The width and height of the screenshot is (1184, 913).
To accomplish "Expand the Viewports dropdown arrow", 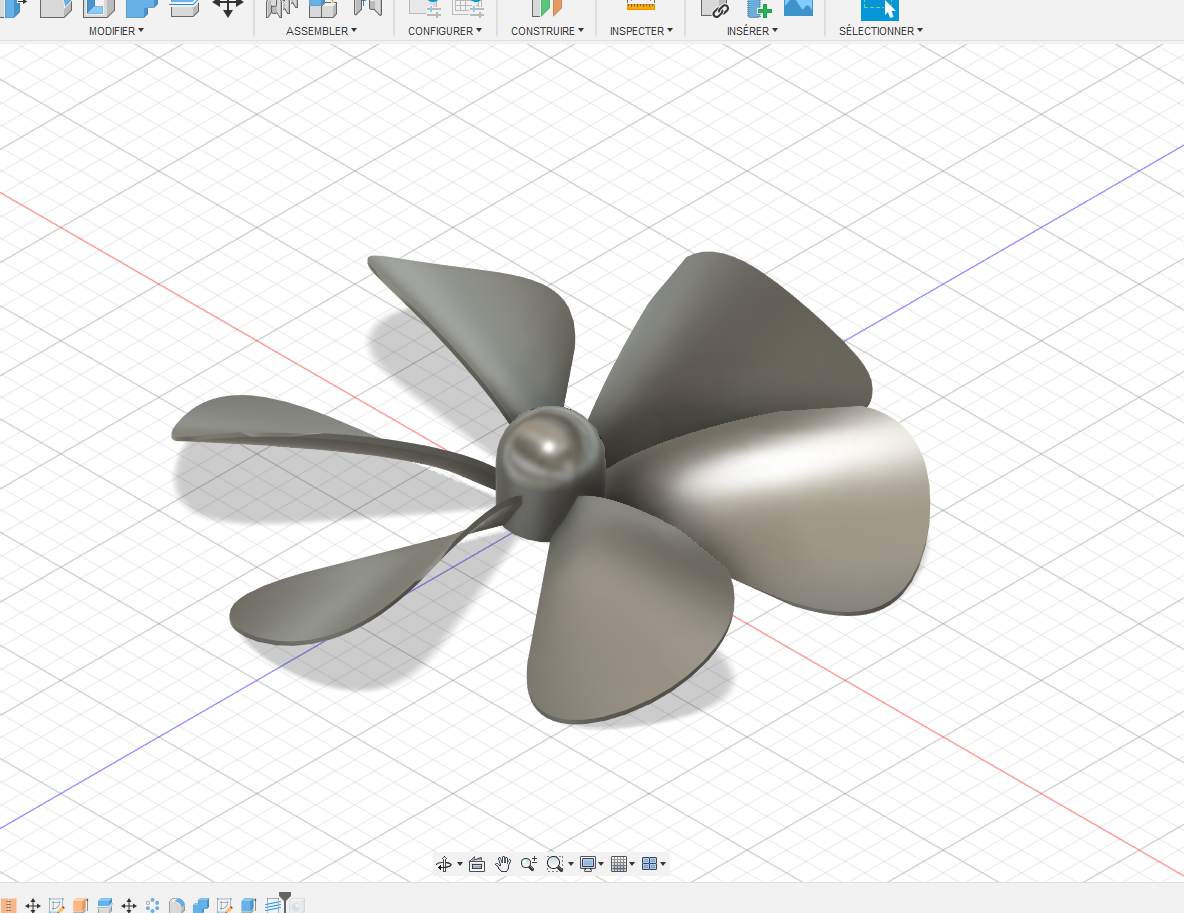I will coord(663,864).
